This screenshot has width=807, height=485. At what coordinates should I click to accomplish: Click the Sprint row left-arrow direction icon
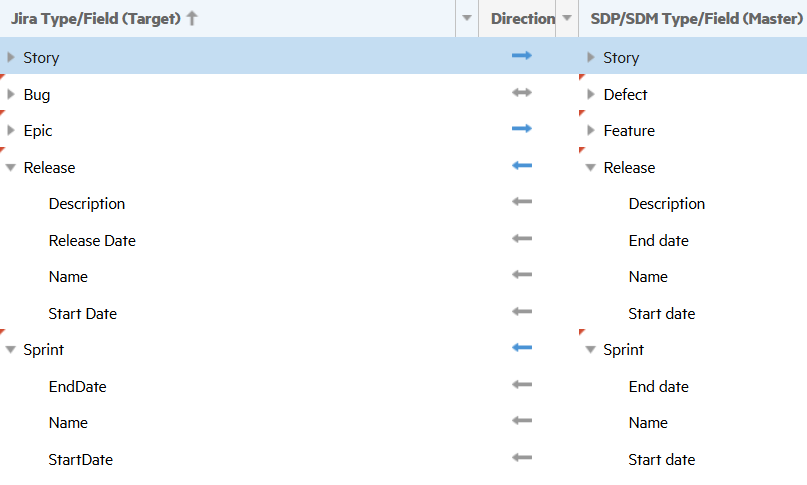(521, 349)
